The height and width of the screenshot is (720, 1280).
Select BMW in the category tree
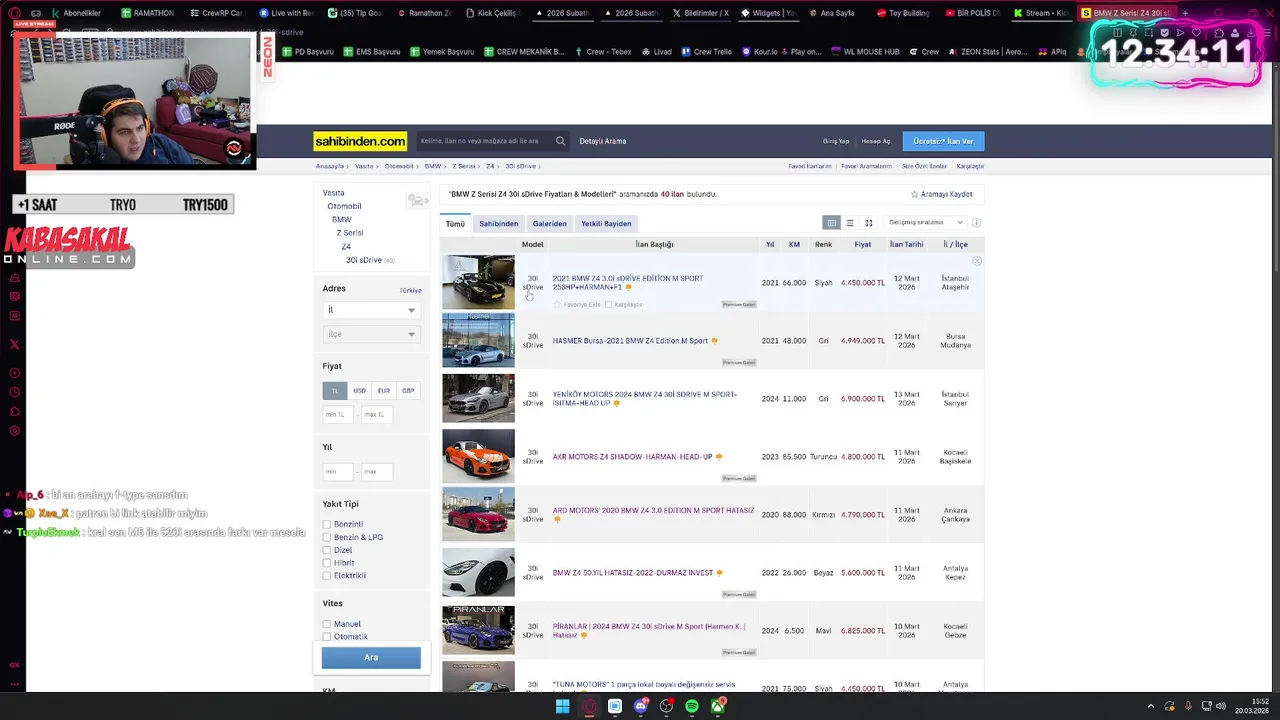coord(341,219)
